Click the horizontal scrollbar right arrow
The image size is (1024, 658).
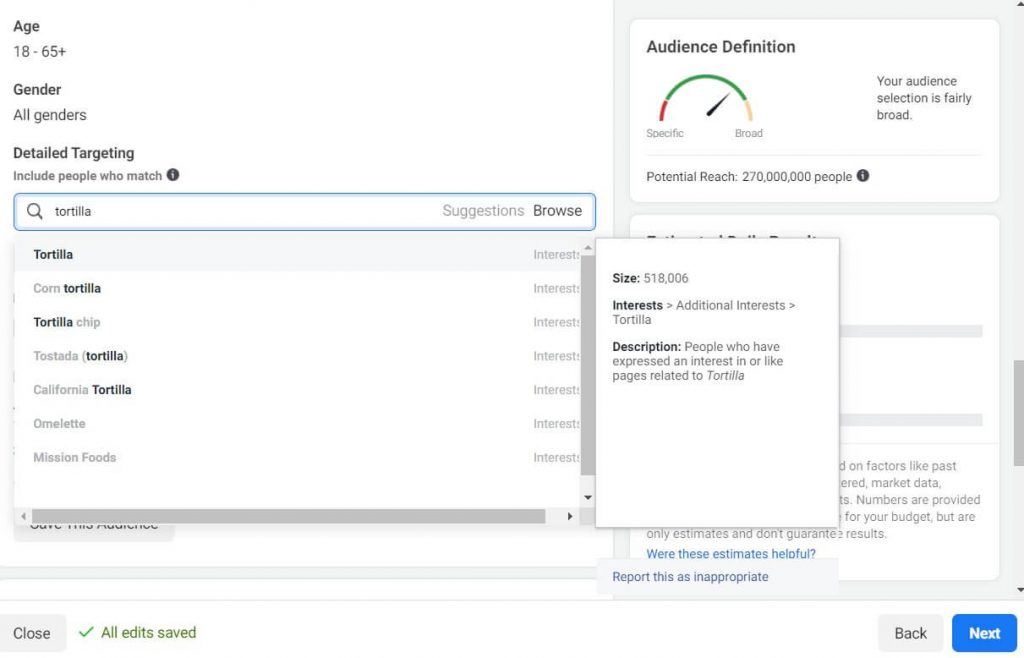click(570, 516)
